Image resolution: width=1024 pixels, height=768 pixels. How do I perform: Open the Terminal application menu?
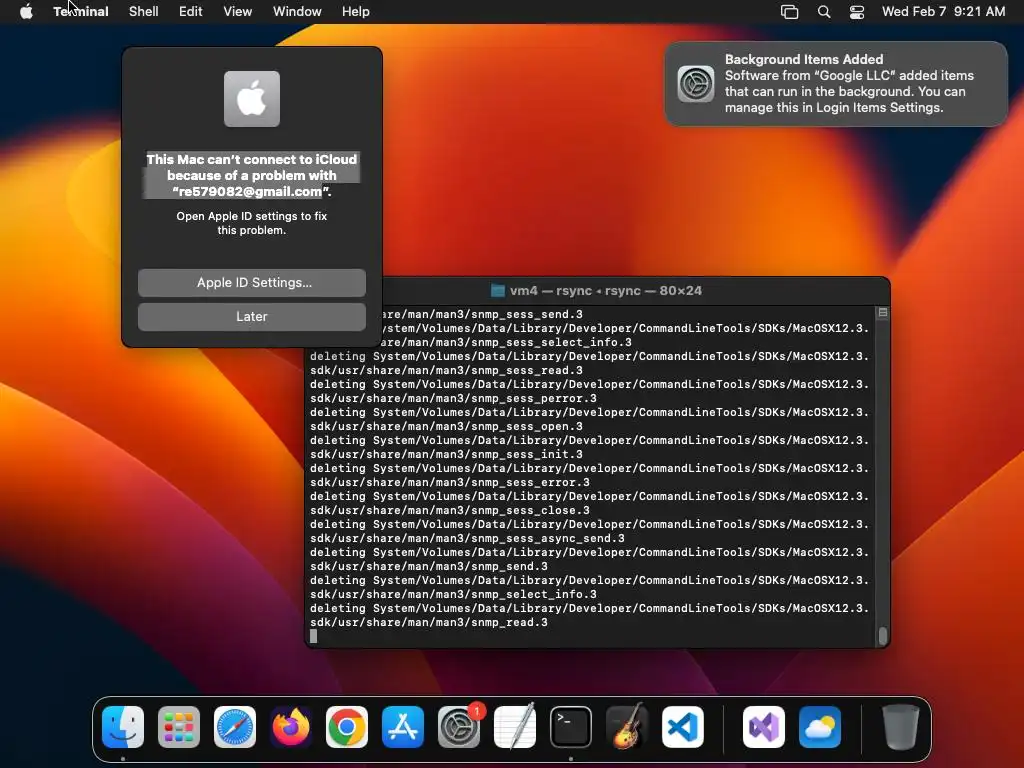[80, 11]
